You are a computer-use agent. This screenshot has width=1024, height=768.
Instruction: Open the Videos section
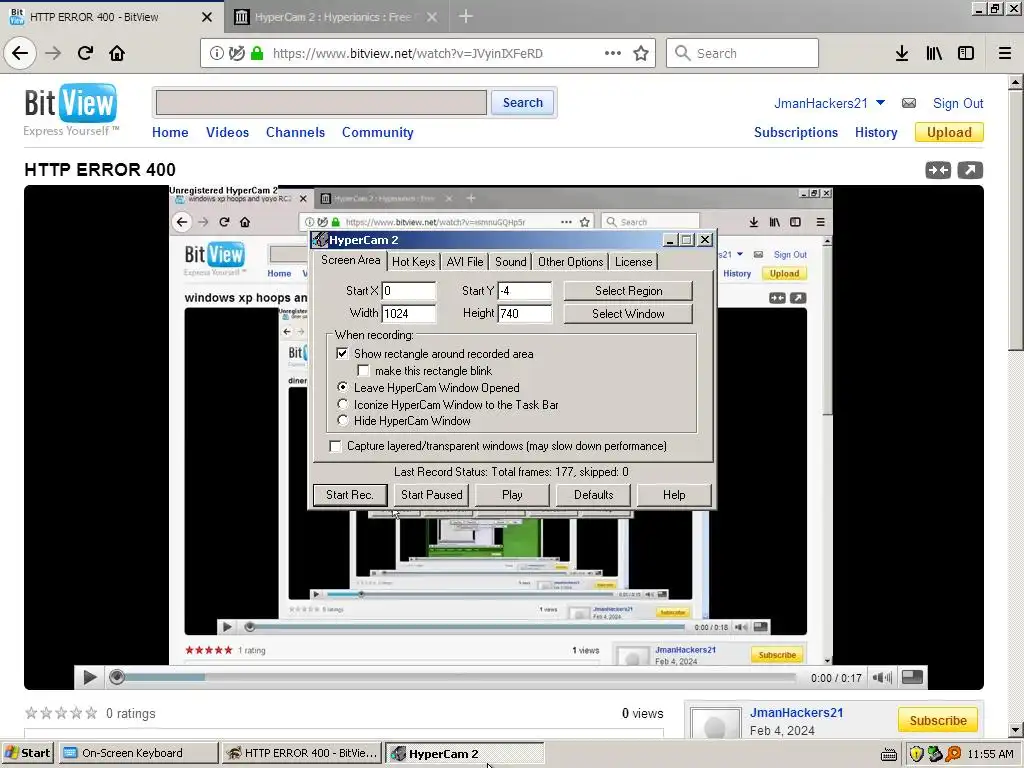tap(227, 133)
